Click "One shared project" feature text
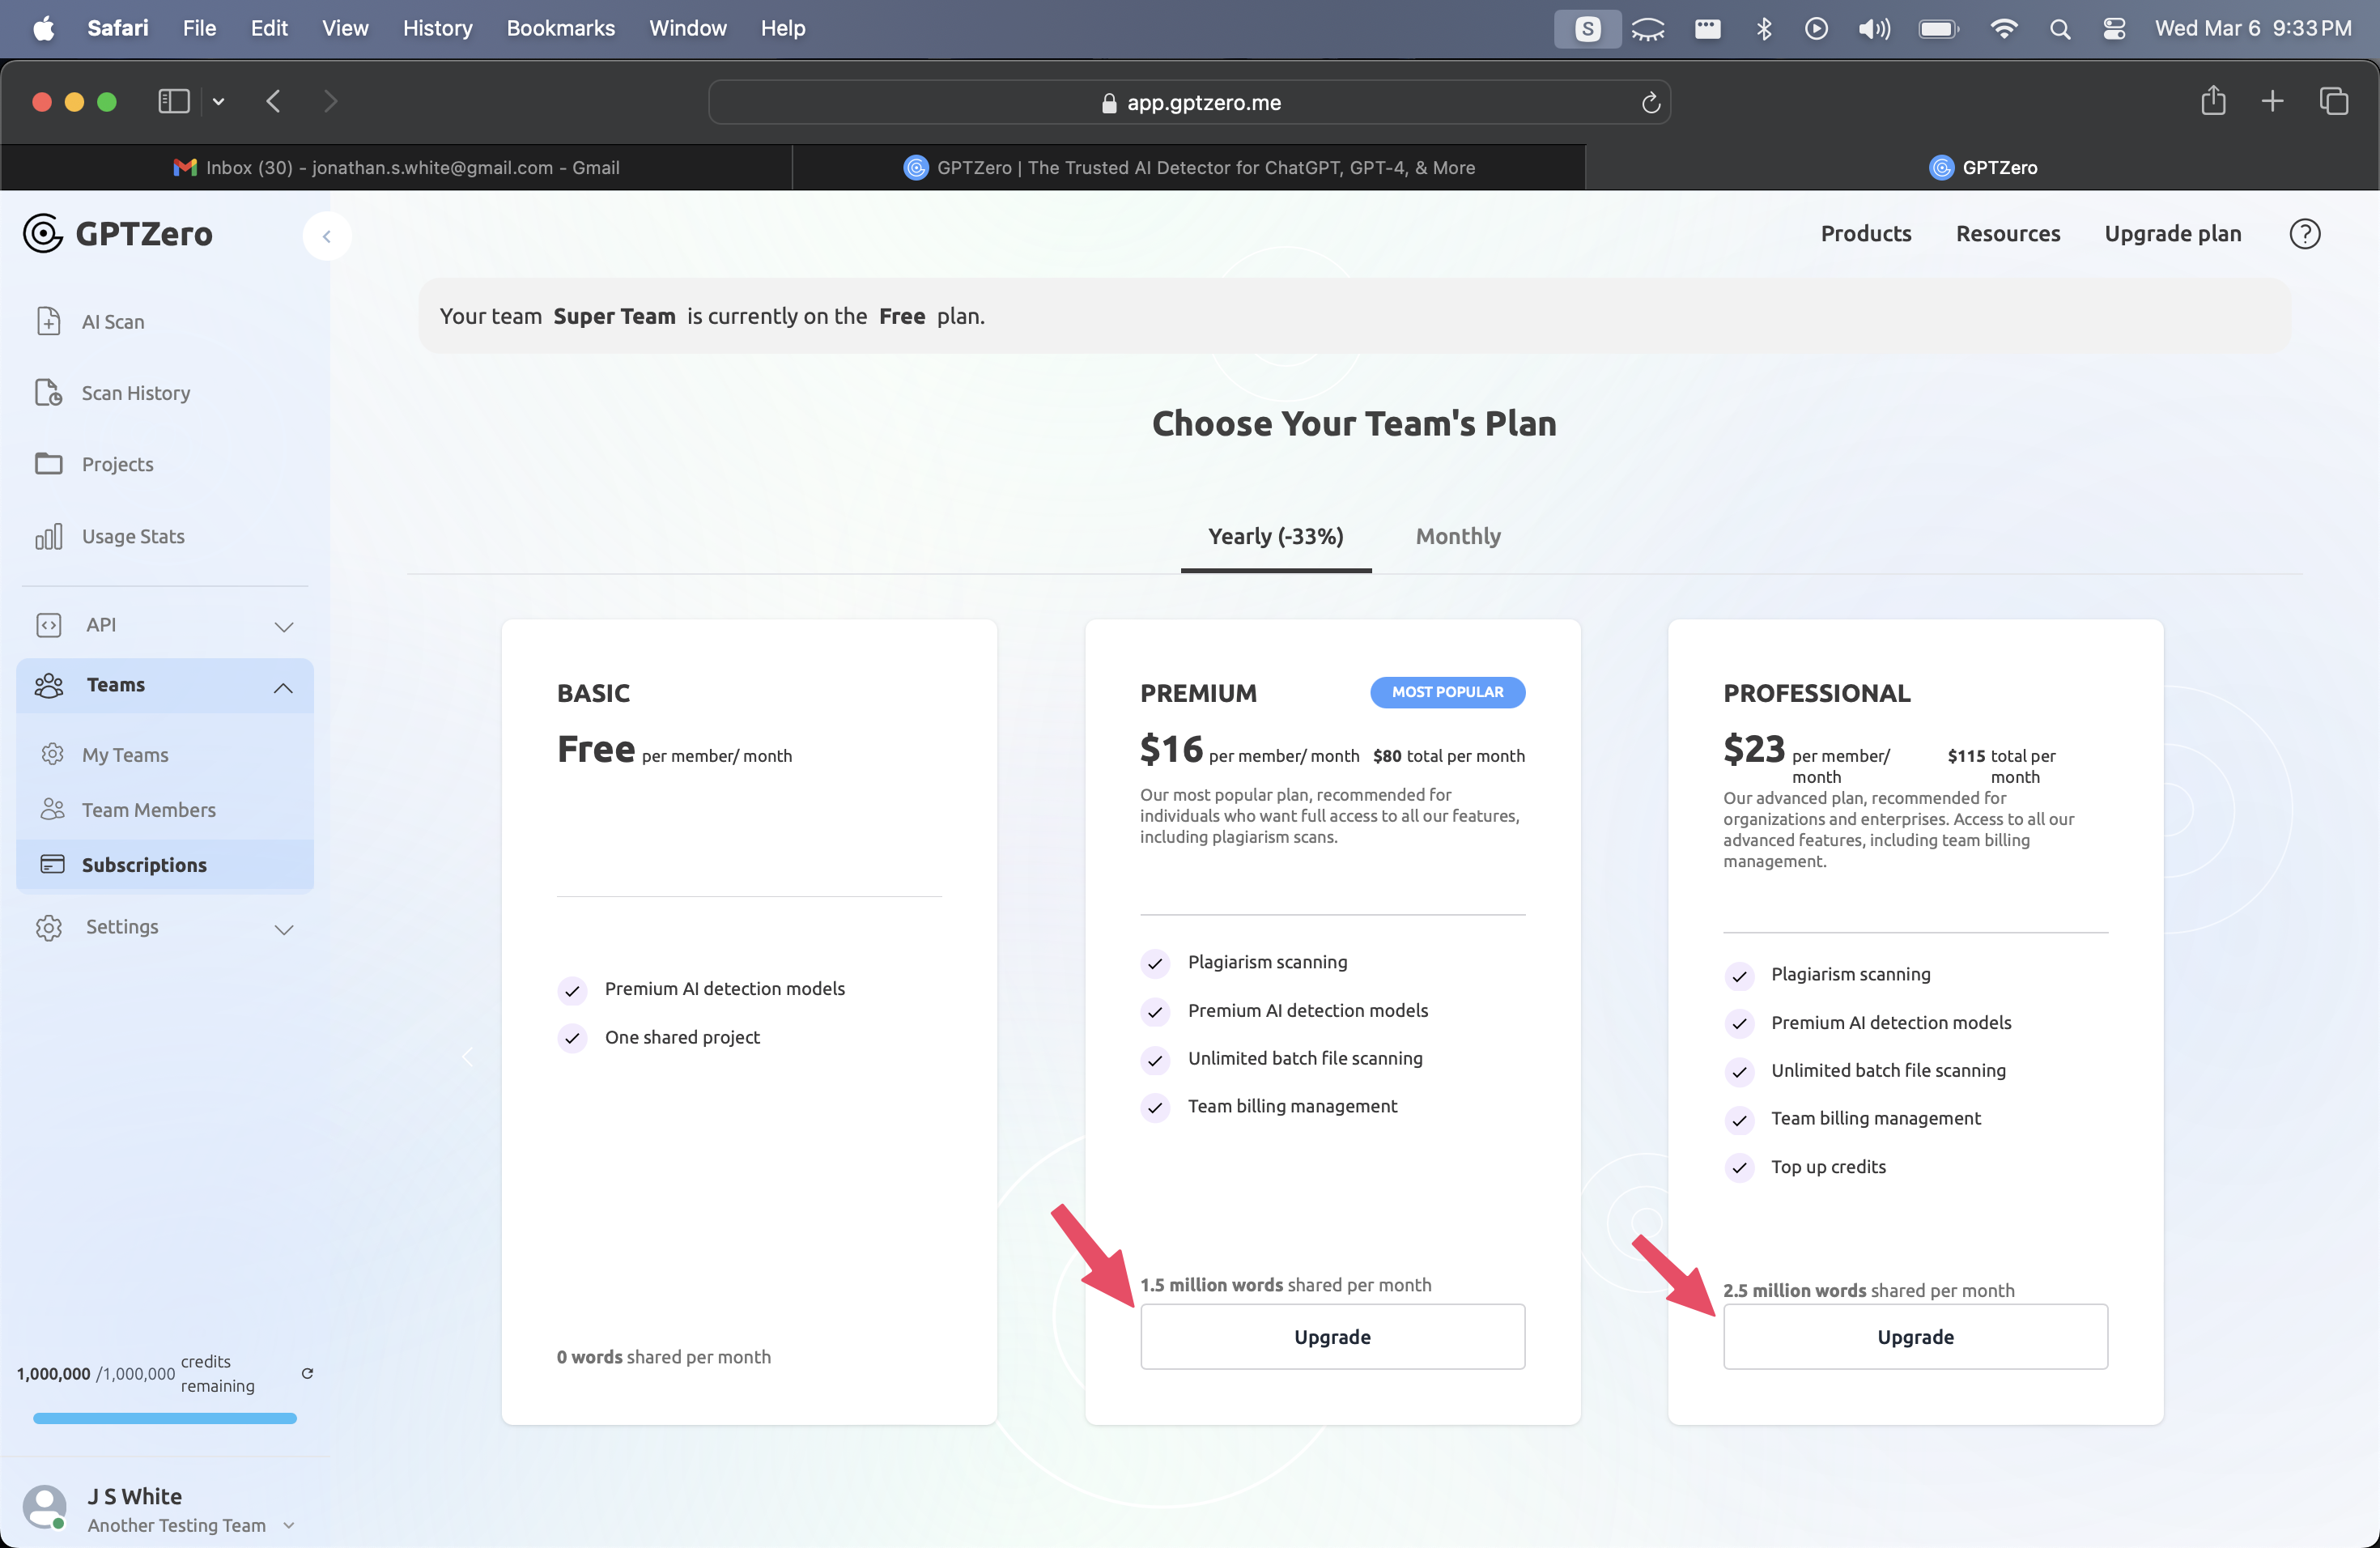 [682, 1037]
